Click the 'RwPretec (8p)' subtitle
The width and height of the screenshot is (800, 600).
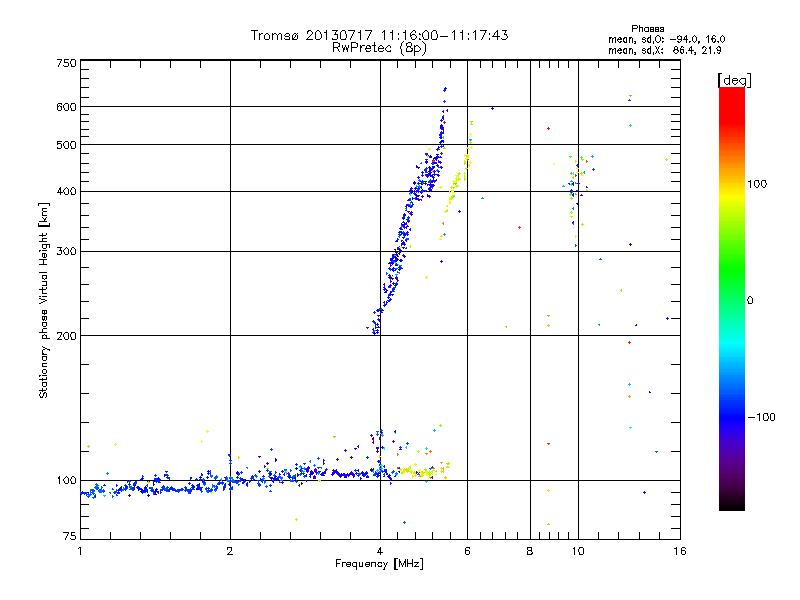pyautogui.click(x=379, y=48)
